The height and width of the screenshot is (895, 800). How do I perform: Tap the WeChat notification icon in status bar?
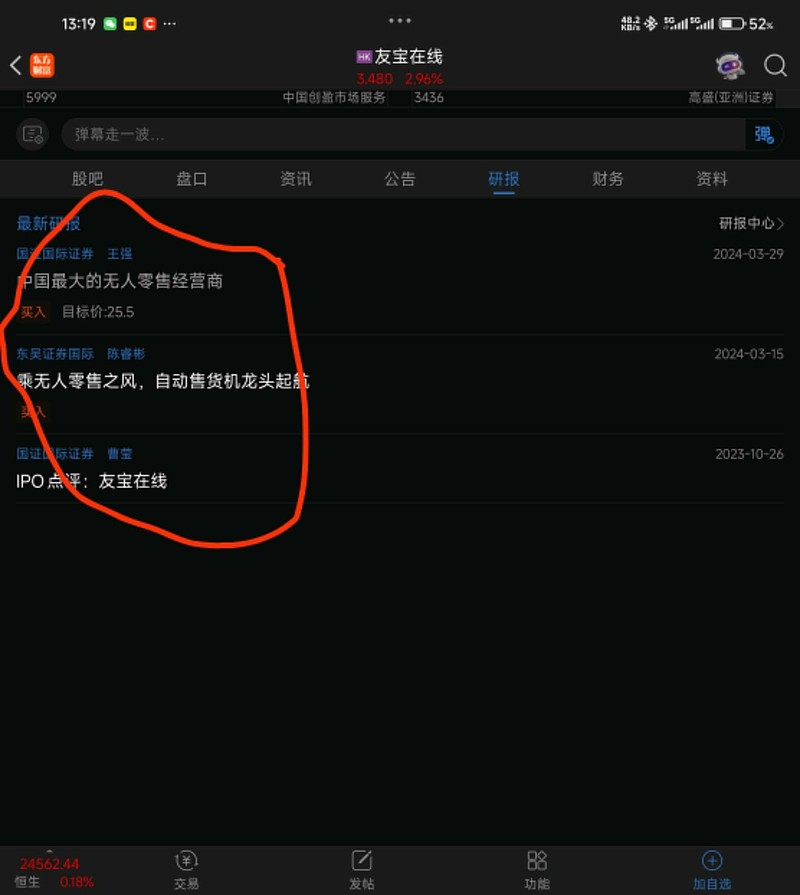[x=110, y=24]
